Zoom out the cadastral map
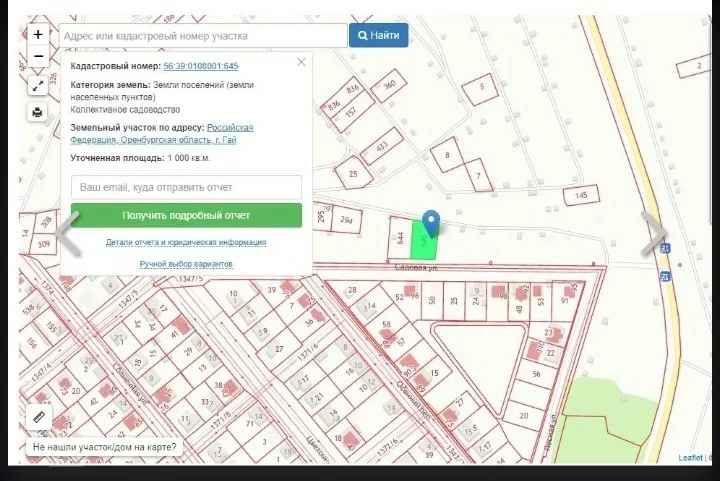The image size is (720, 481). (x=38, y=56)
